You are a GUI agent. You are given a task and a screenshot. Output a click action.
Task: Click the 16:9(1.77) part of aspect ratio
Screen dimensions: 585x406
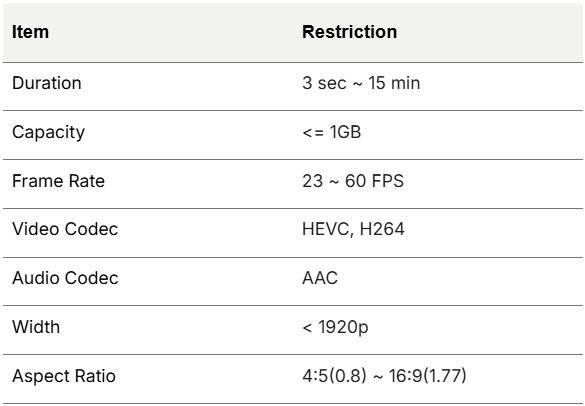428,376
